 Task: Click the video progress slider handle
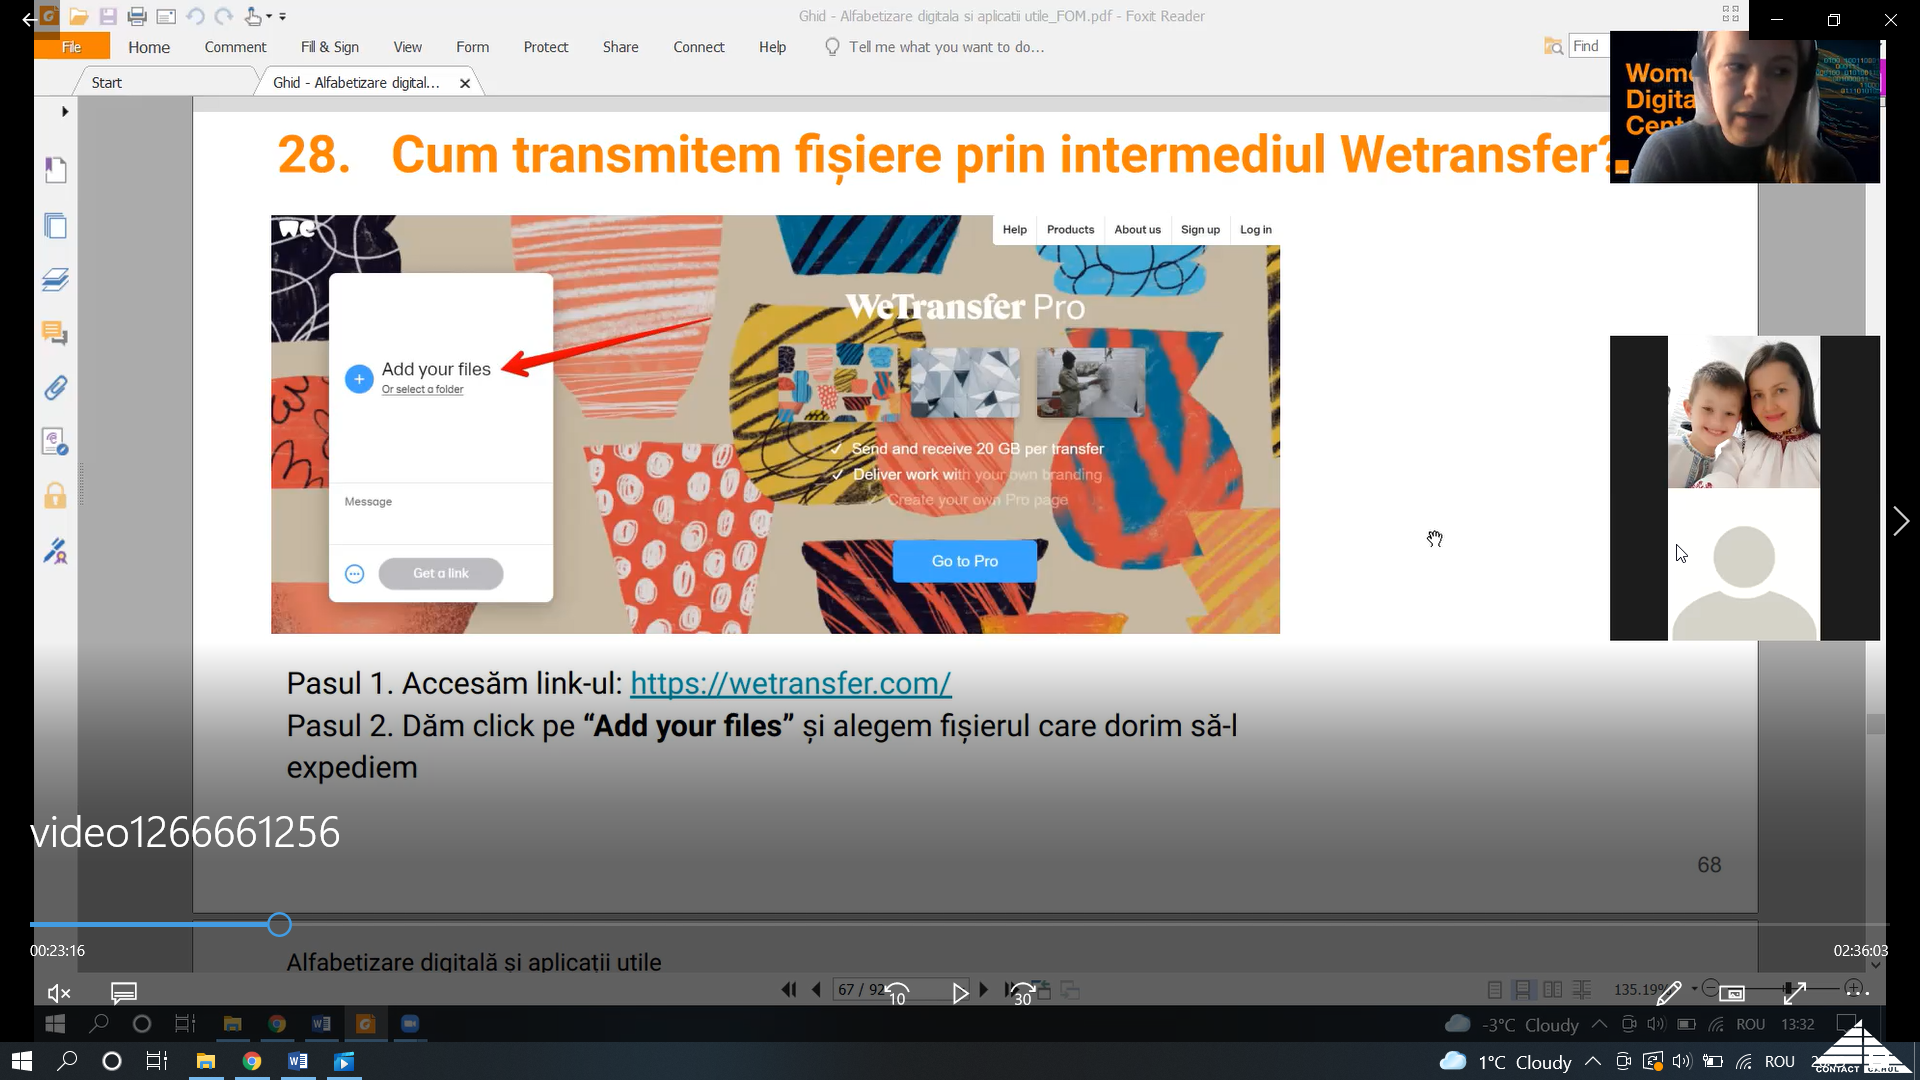tap(279, 925)
